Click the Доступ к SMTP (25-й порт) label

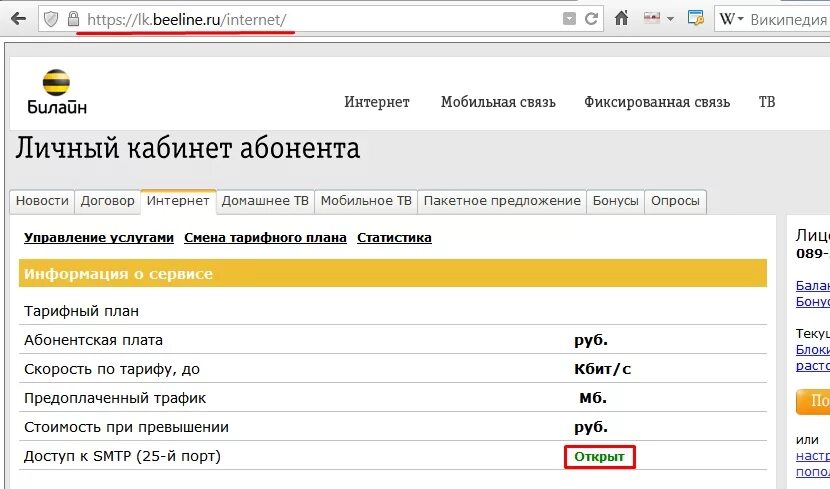122,456
